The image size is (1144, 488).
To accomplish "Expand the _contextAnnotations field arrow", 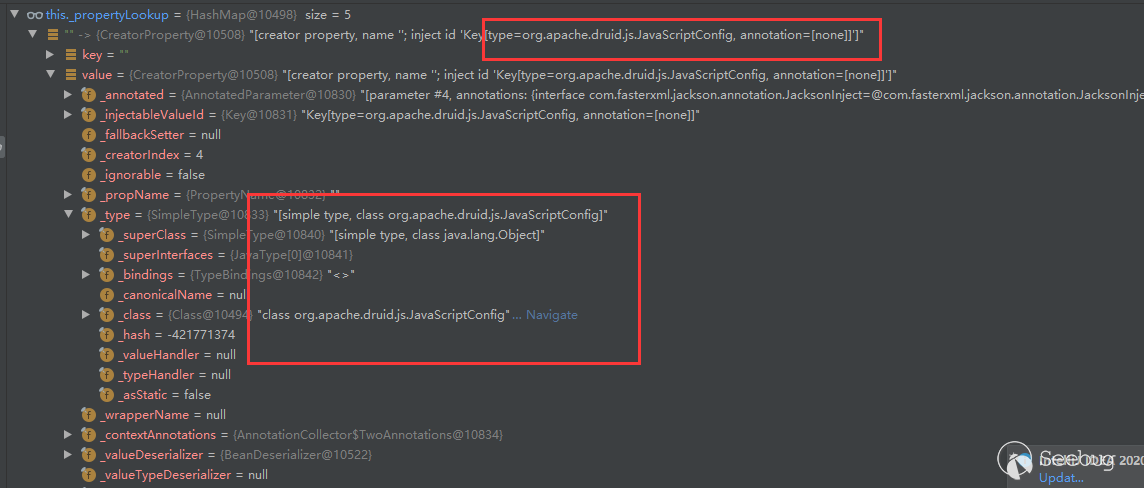I will 69,435.
